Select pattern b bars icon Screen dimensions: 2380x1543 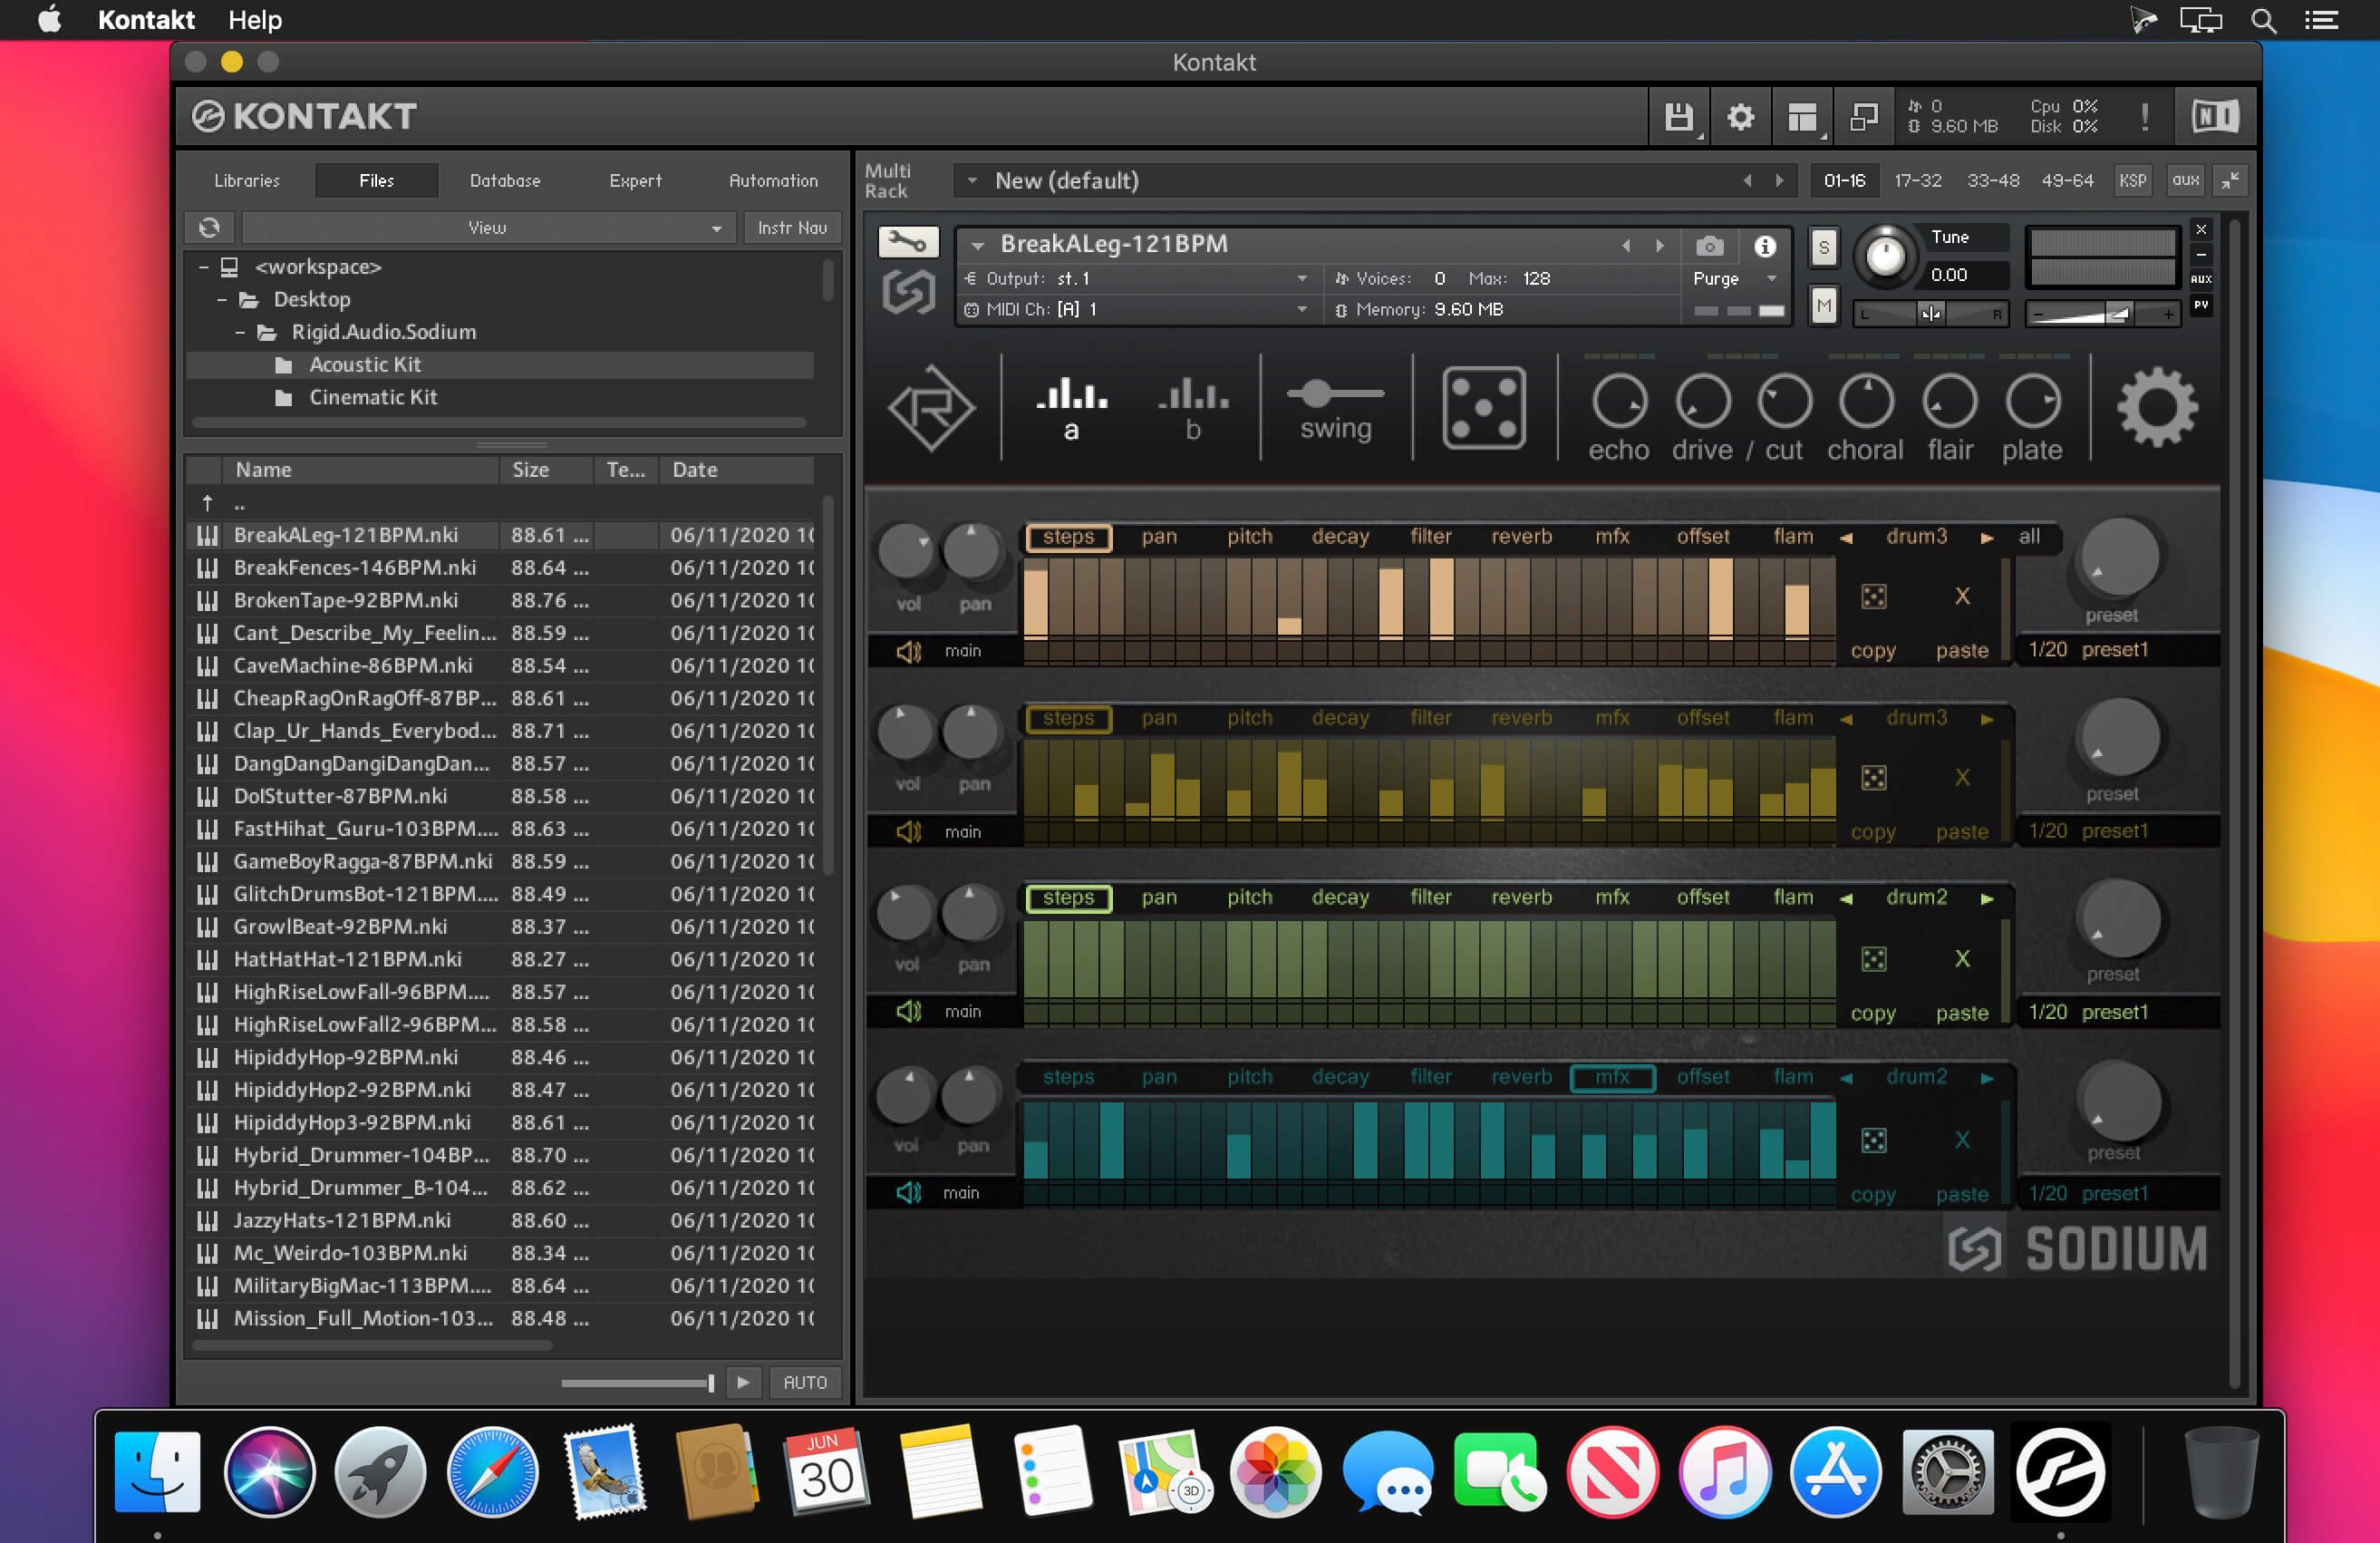pos(1193,408)
